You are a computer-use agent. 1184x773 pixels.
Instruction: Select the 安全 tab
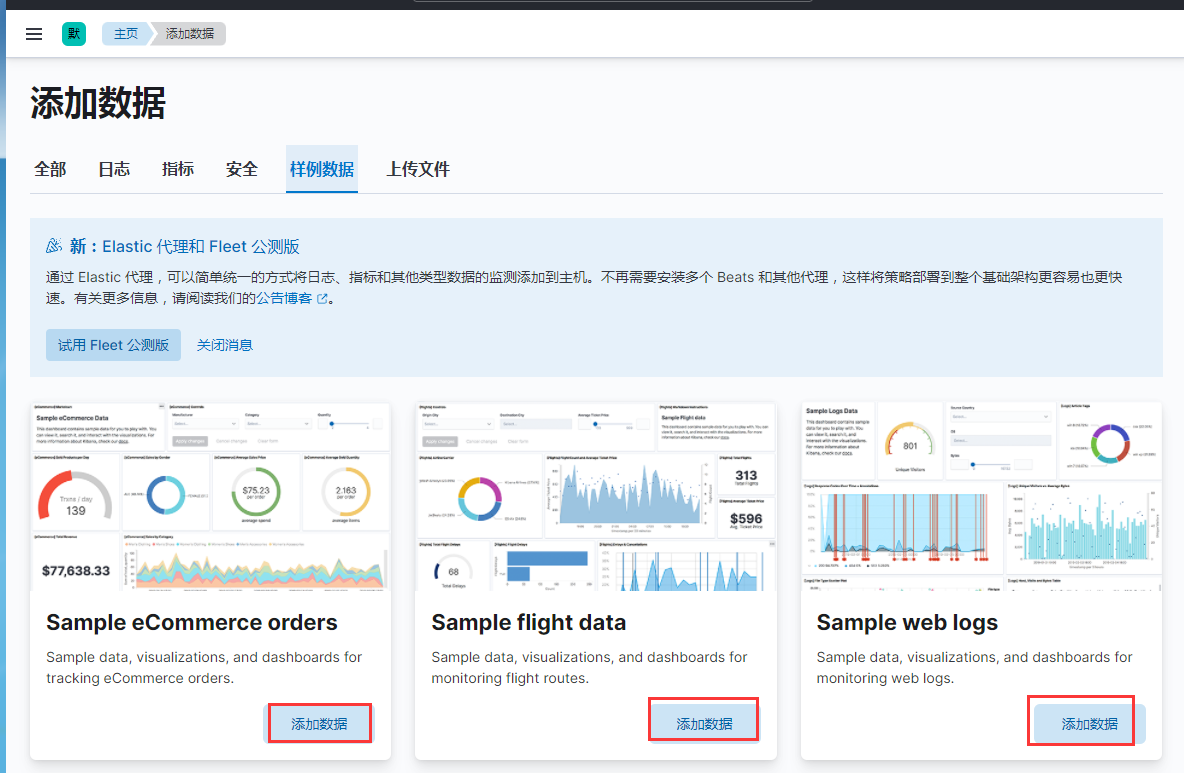tap(242, 169)
